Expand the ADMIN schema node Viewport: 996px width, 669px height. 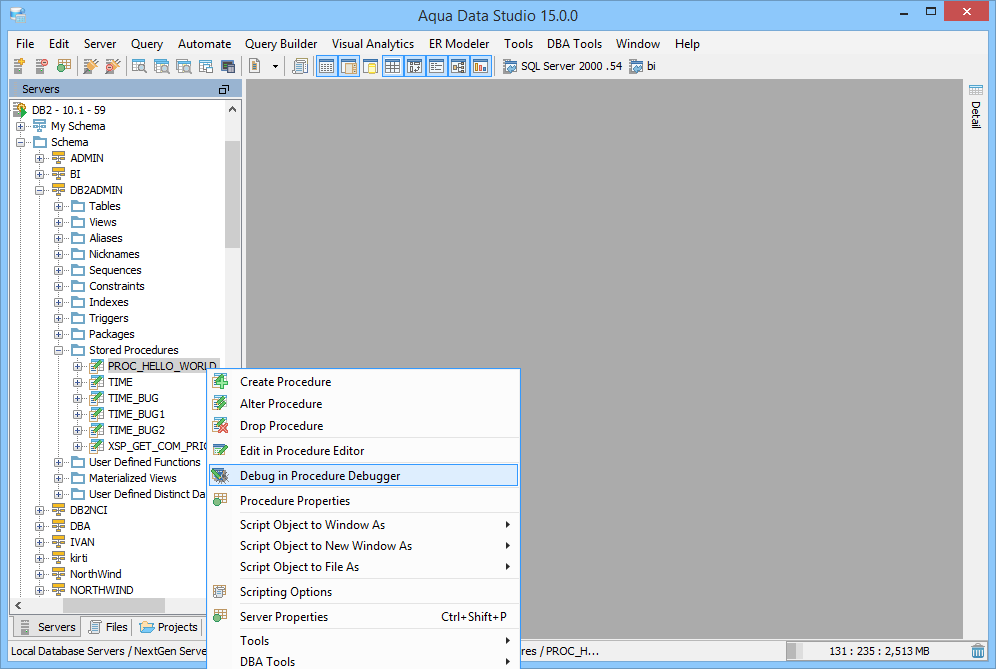[39, 158]
